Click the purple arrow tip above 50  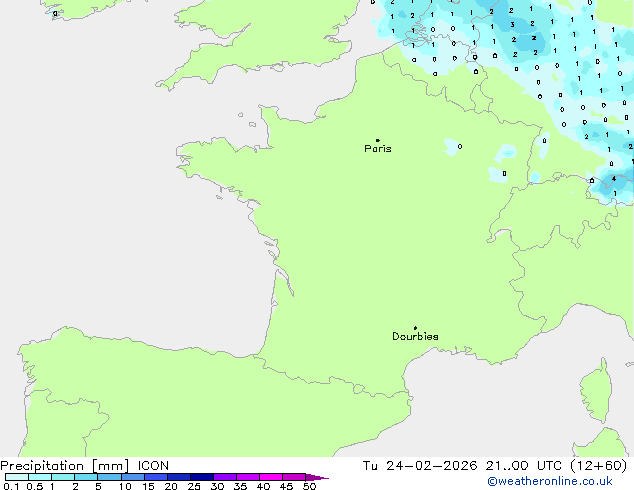click(x=317, y=477)
